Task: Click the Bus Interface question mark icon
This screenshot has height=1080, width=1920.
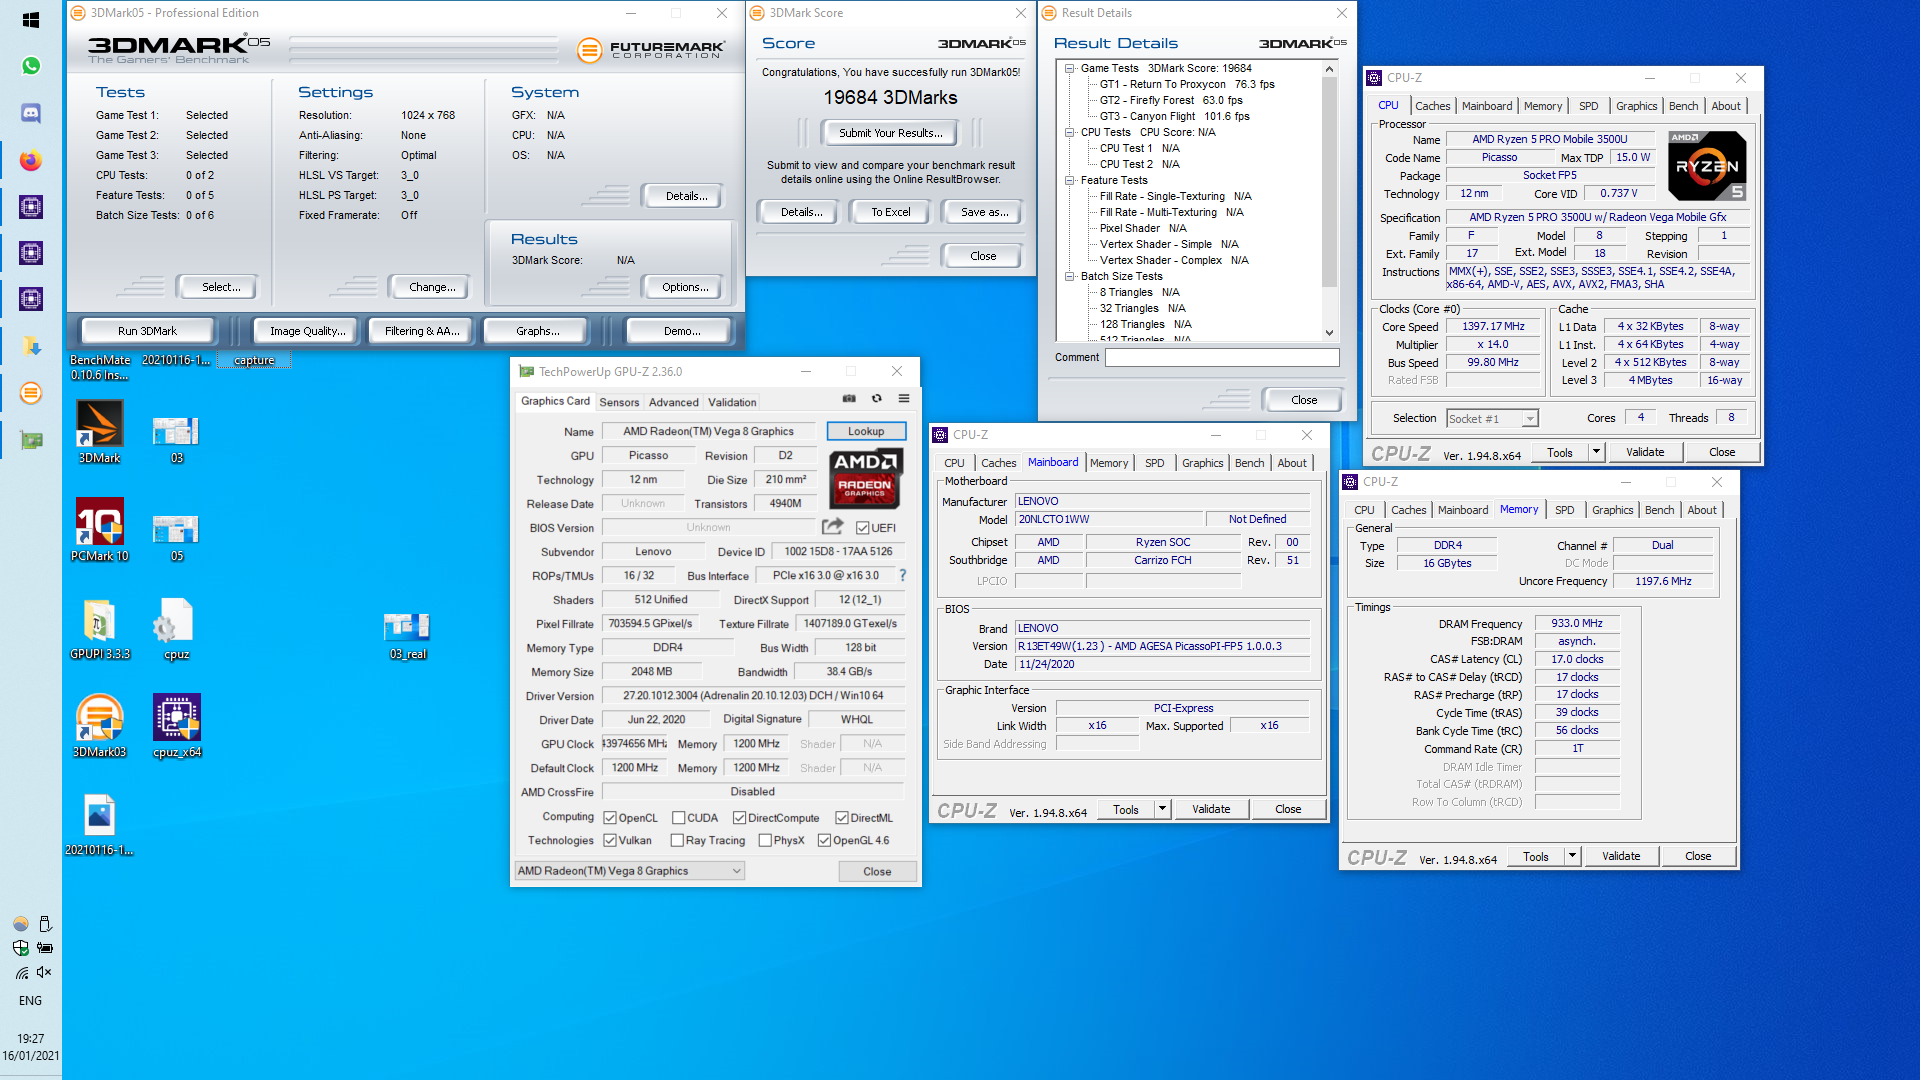Action: 903,575
